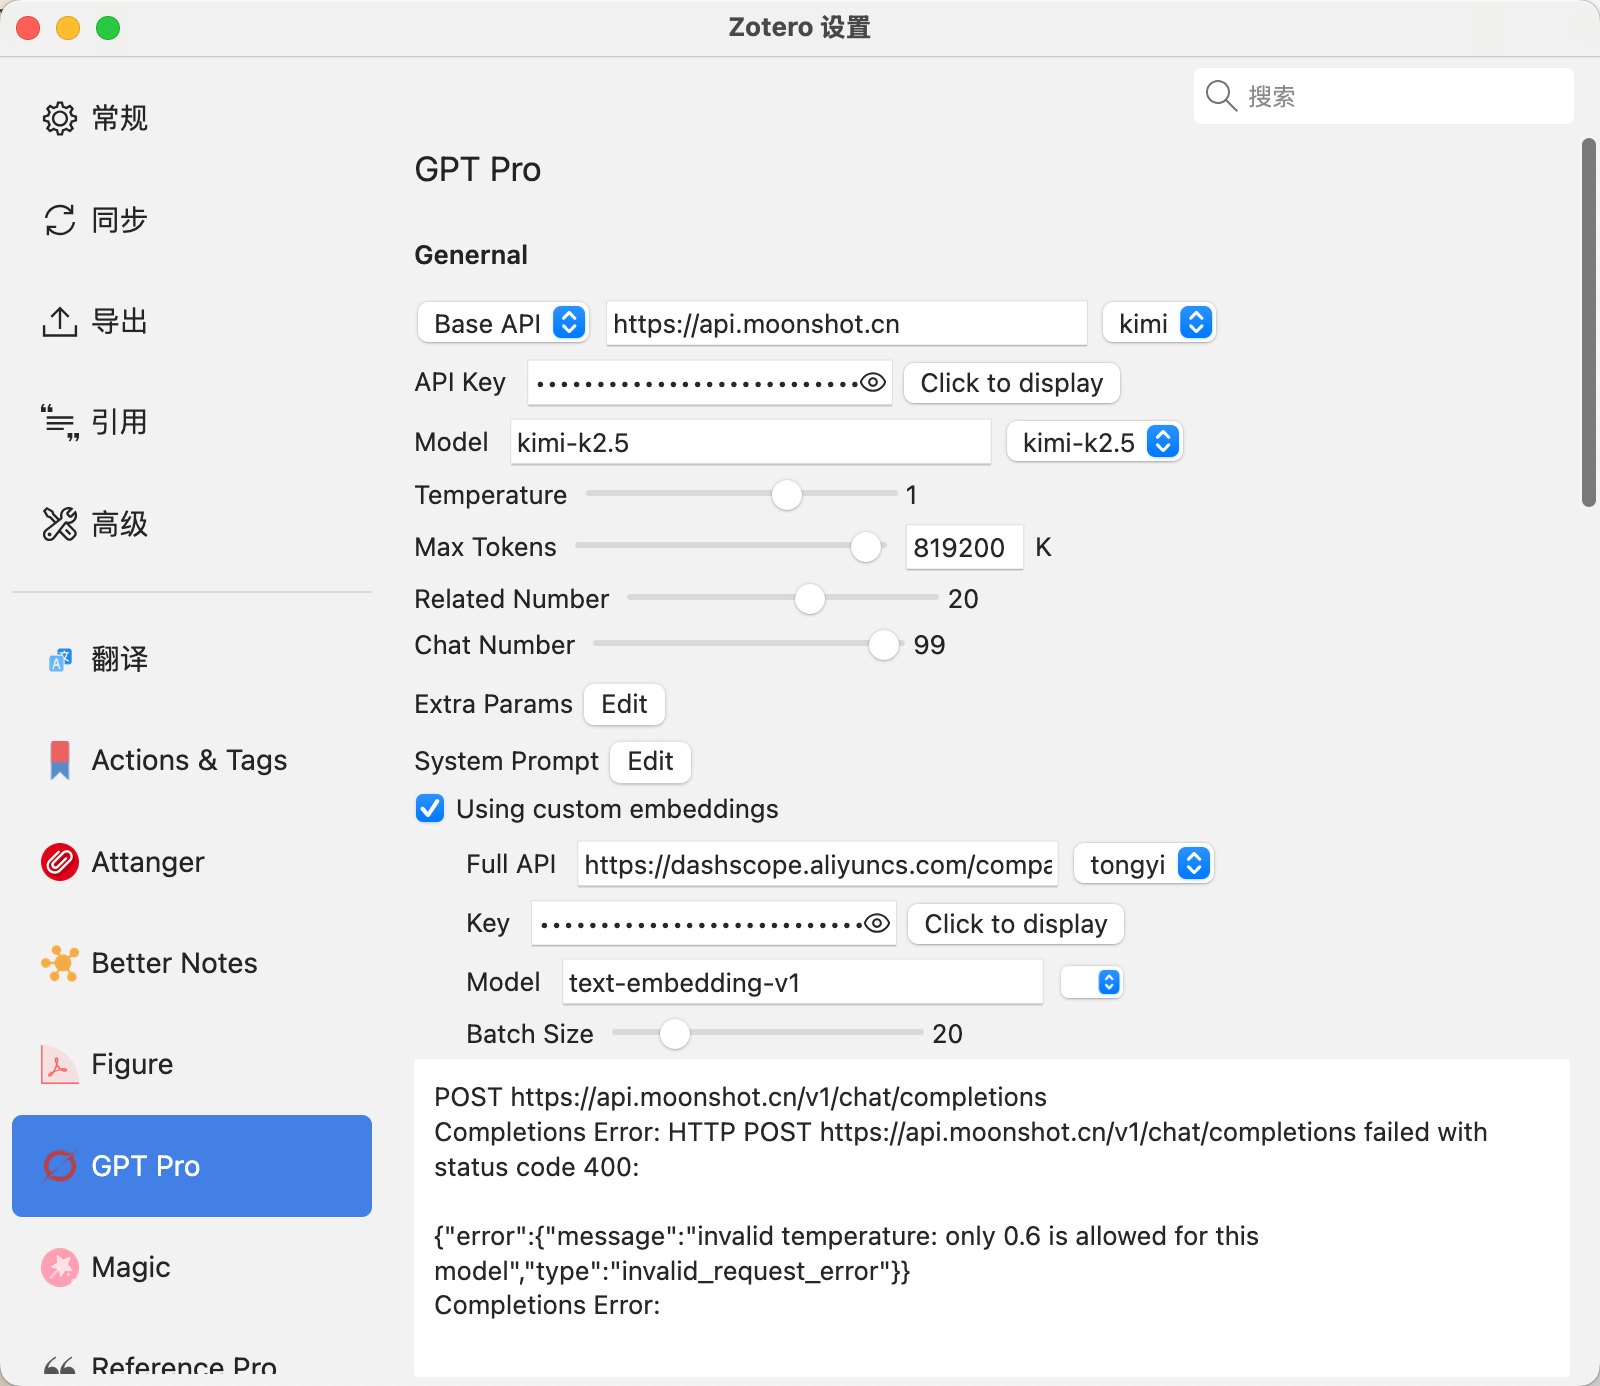Focus the embeddings Key password field

[714, 924]
